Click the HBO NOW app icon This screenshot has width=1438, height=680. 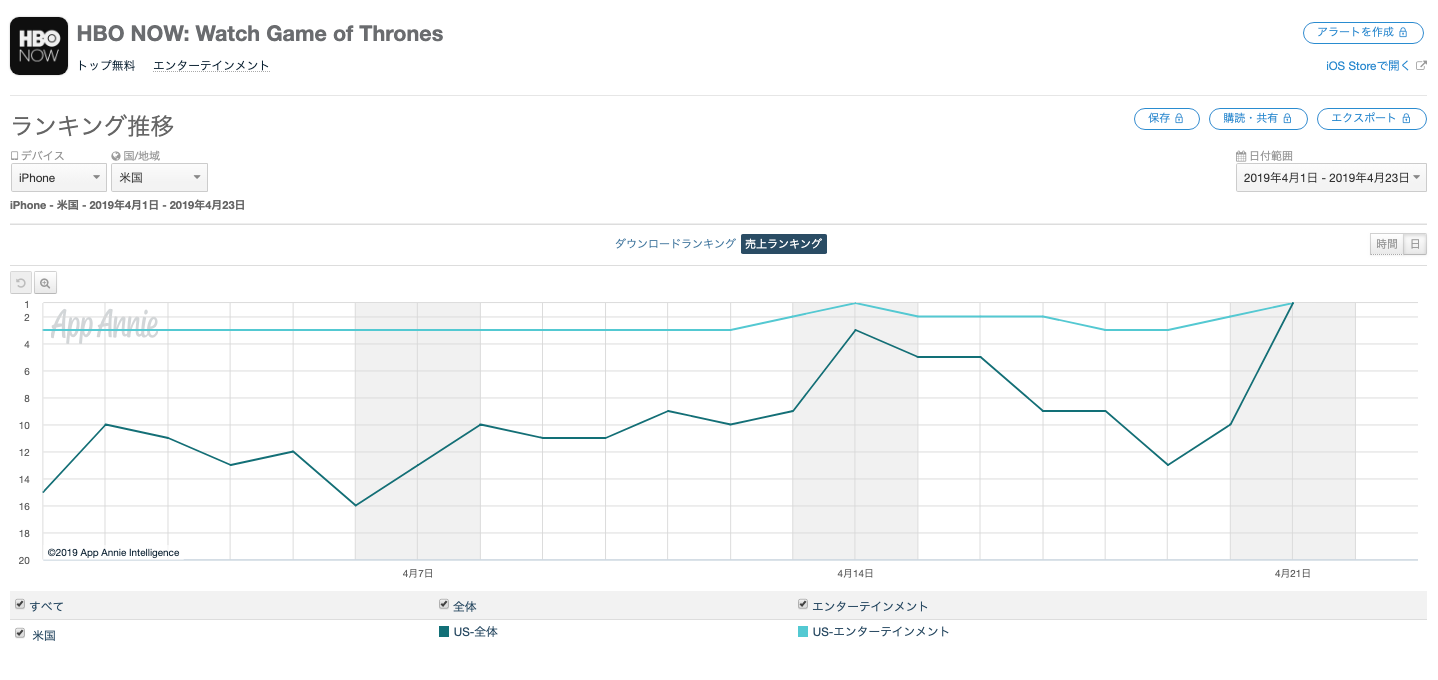tap(39, 46)
